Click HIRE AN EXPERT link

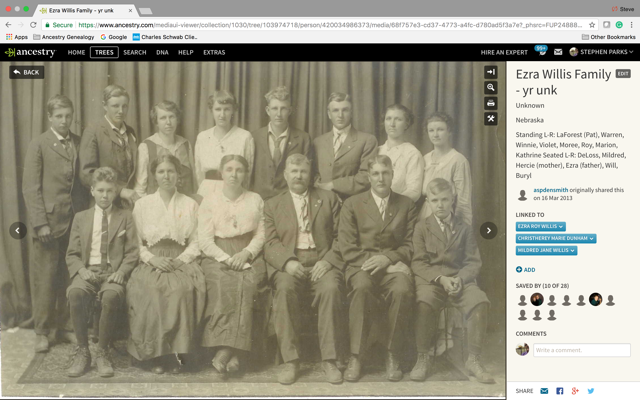point(504,52)
